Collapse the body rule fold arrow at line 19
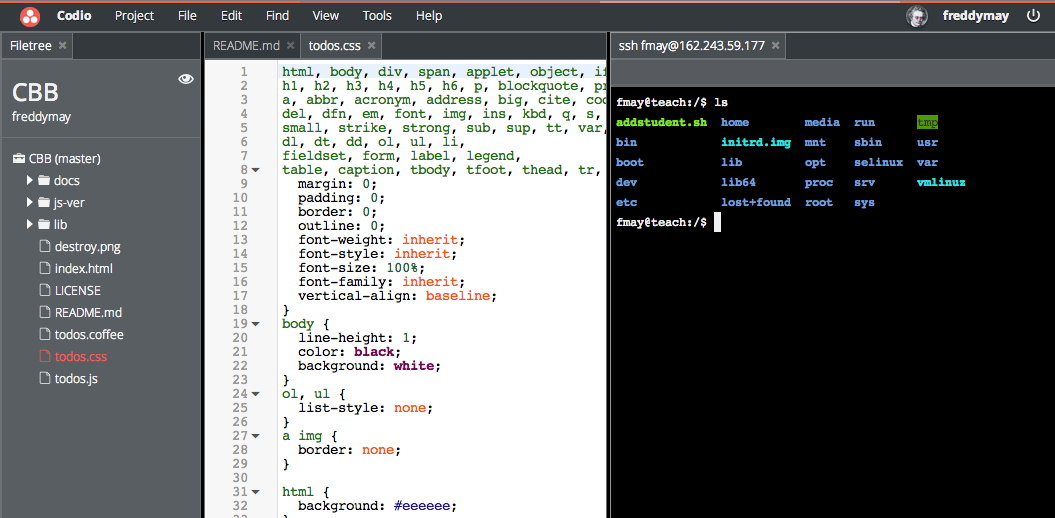Screen dimensions: 1055x518 point(256,324)
